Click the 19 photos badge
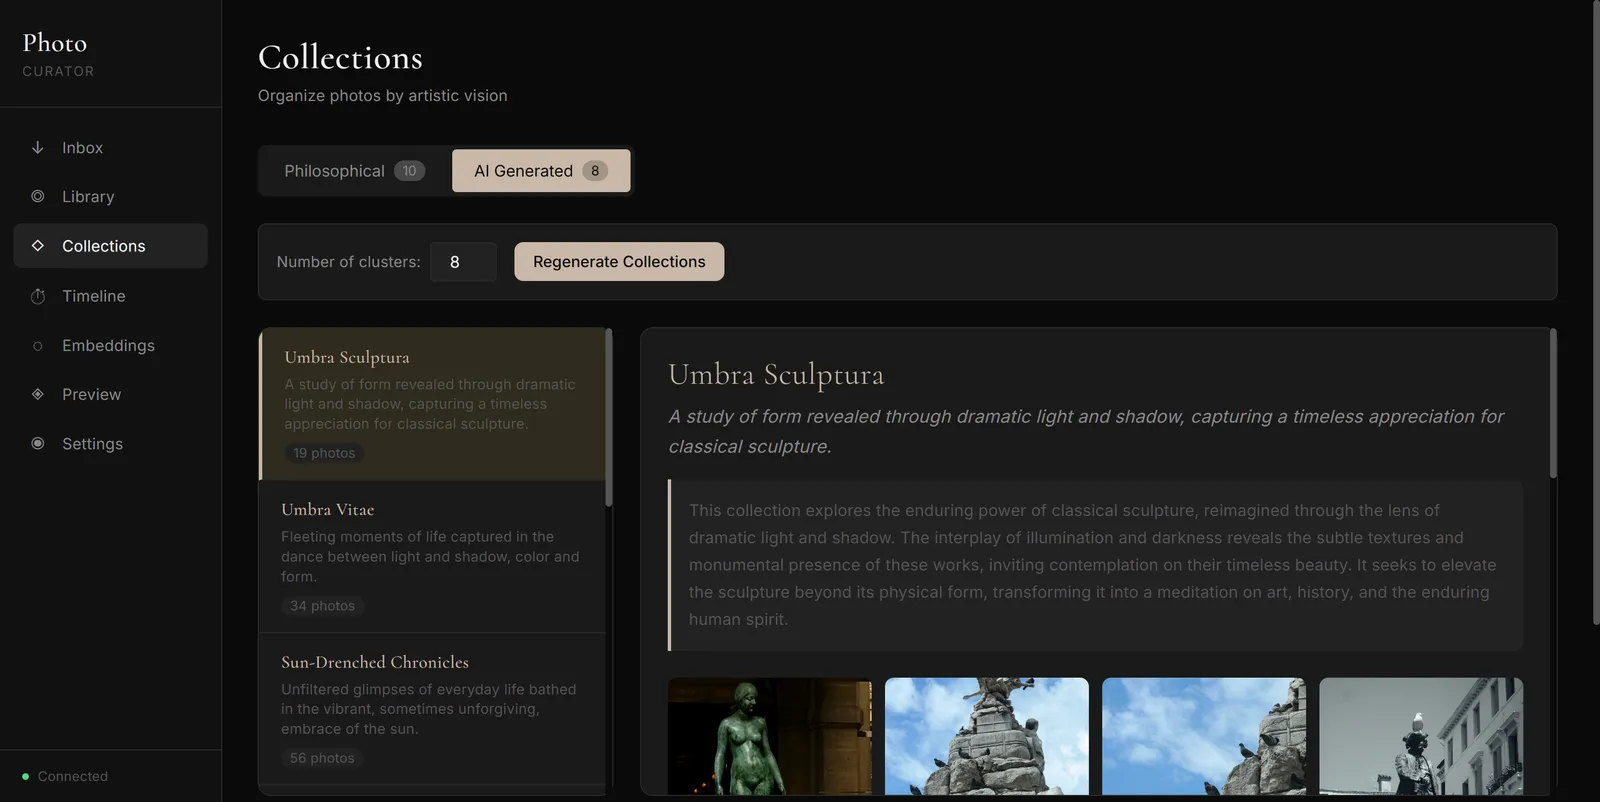 click(324, 453)
